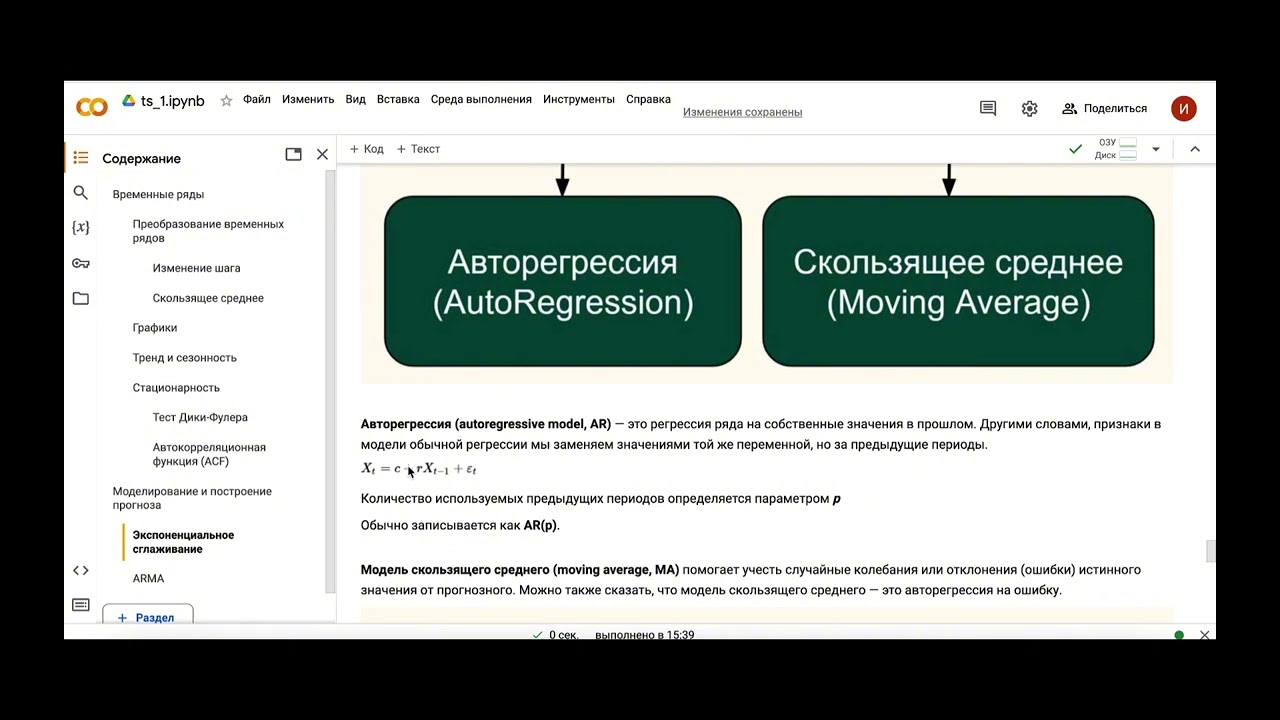Go to Графики section
The height and width of the screenshot is (720, 1280).
pos(155,328)
